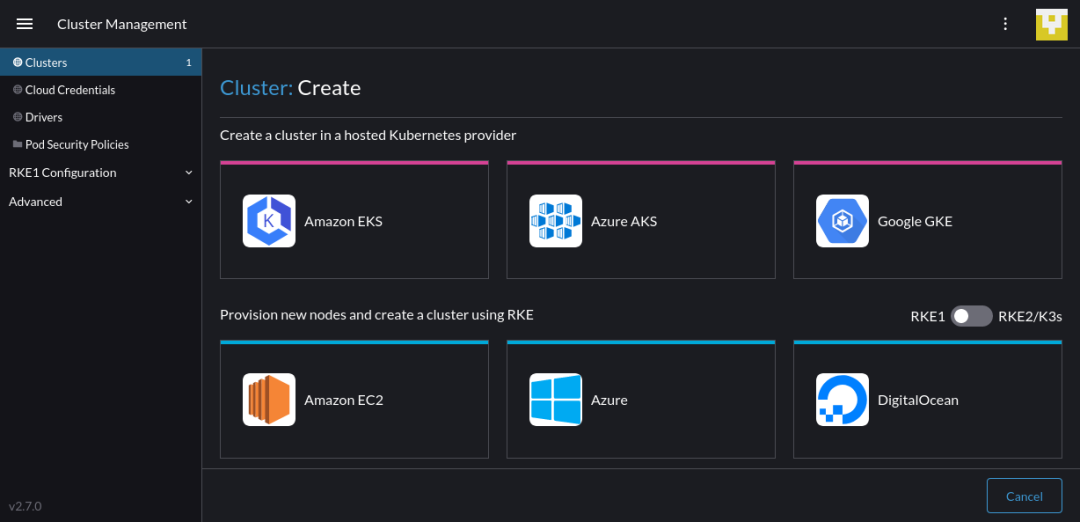Toggle RKE1 to RKE2/K3s switch

pos(971,316)
